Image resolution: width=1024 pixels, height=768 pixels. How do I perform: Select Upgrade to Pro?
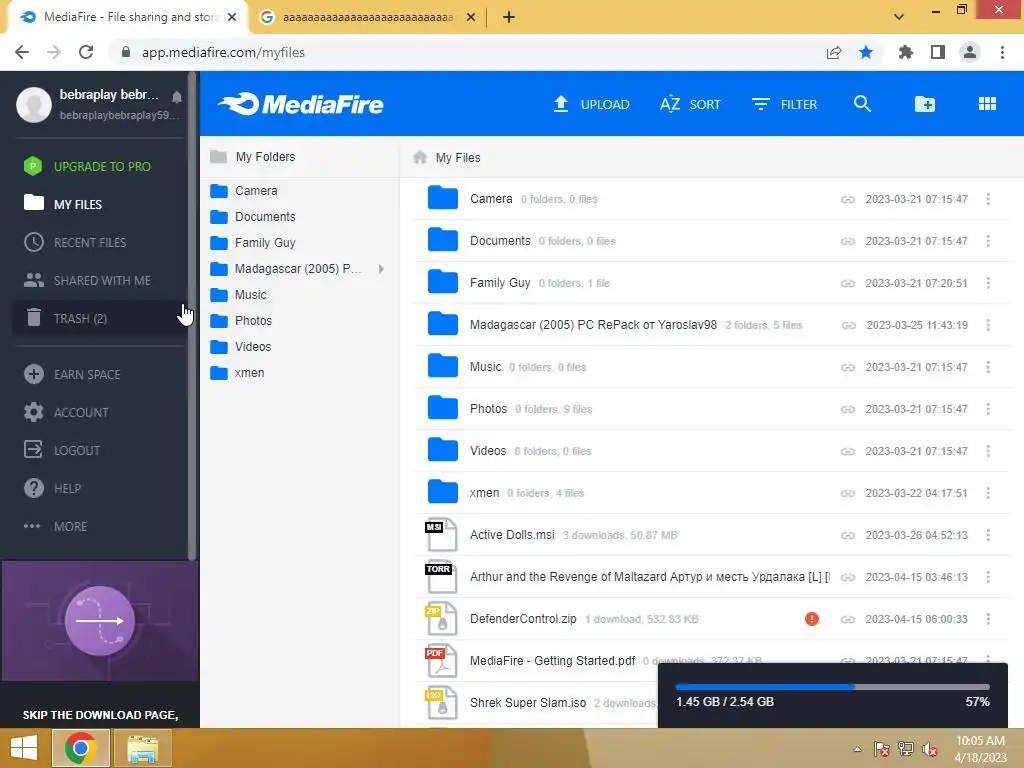point(87,167)
